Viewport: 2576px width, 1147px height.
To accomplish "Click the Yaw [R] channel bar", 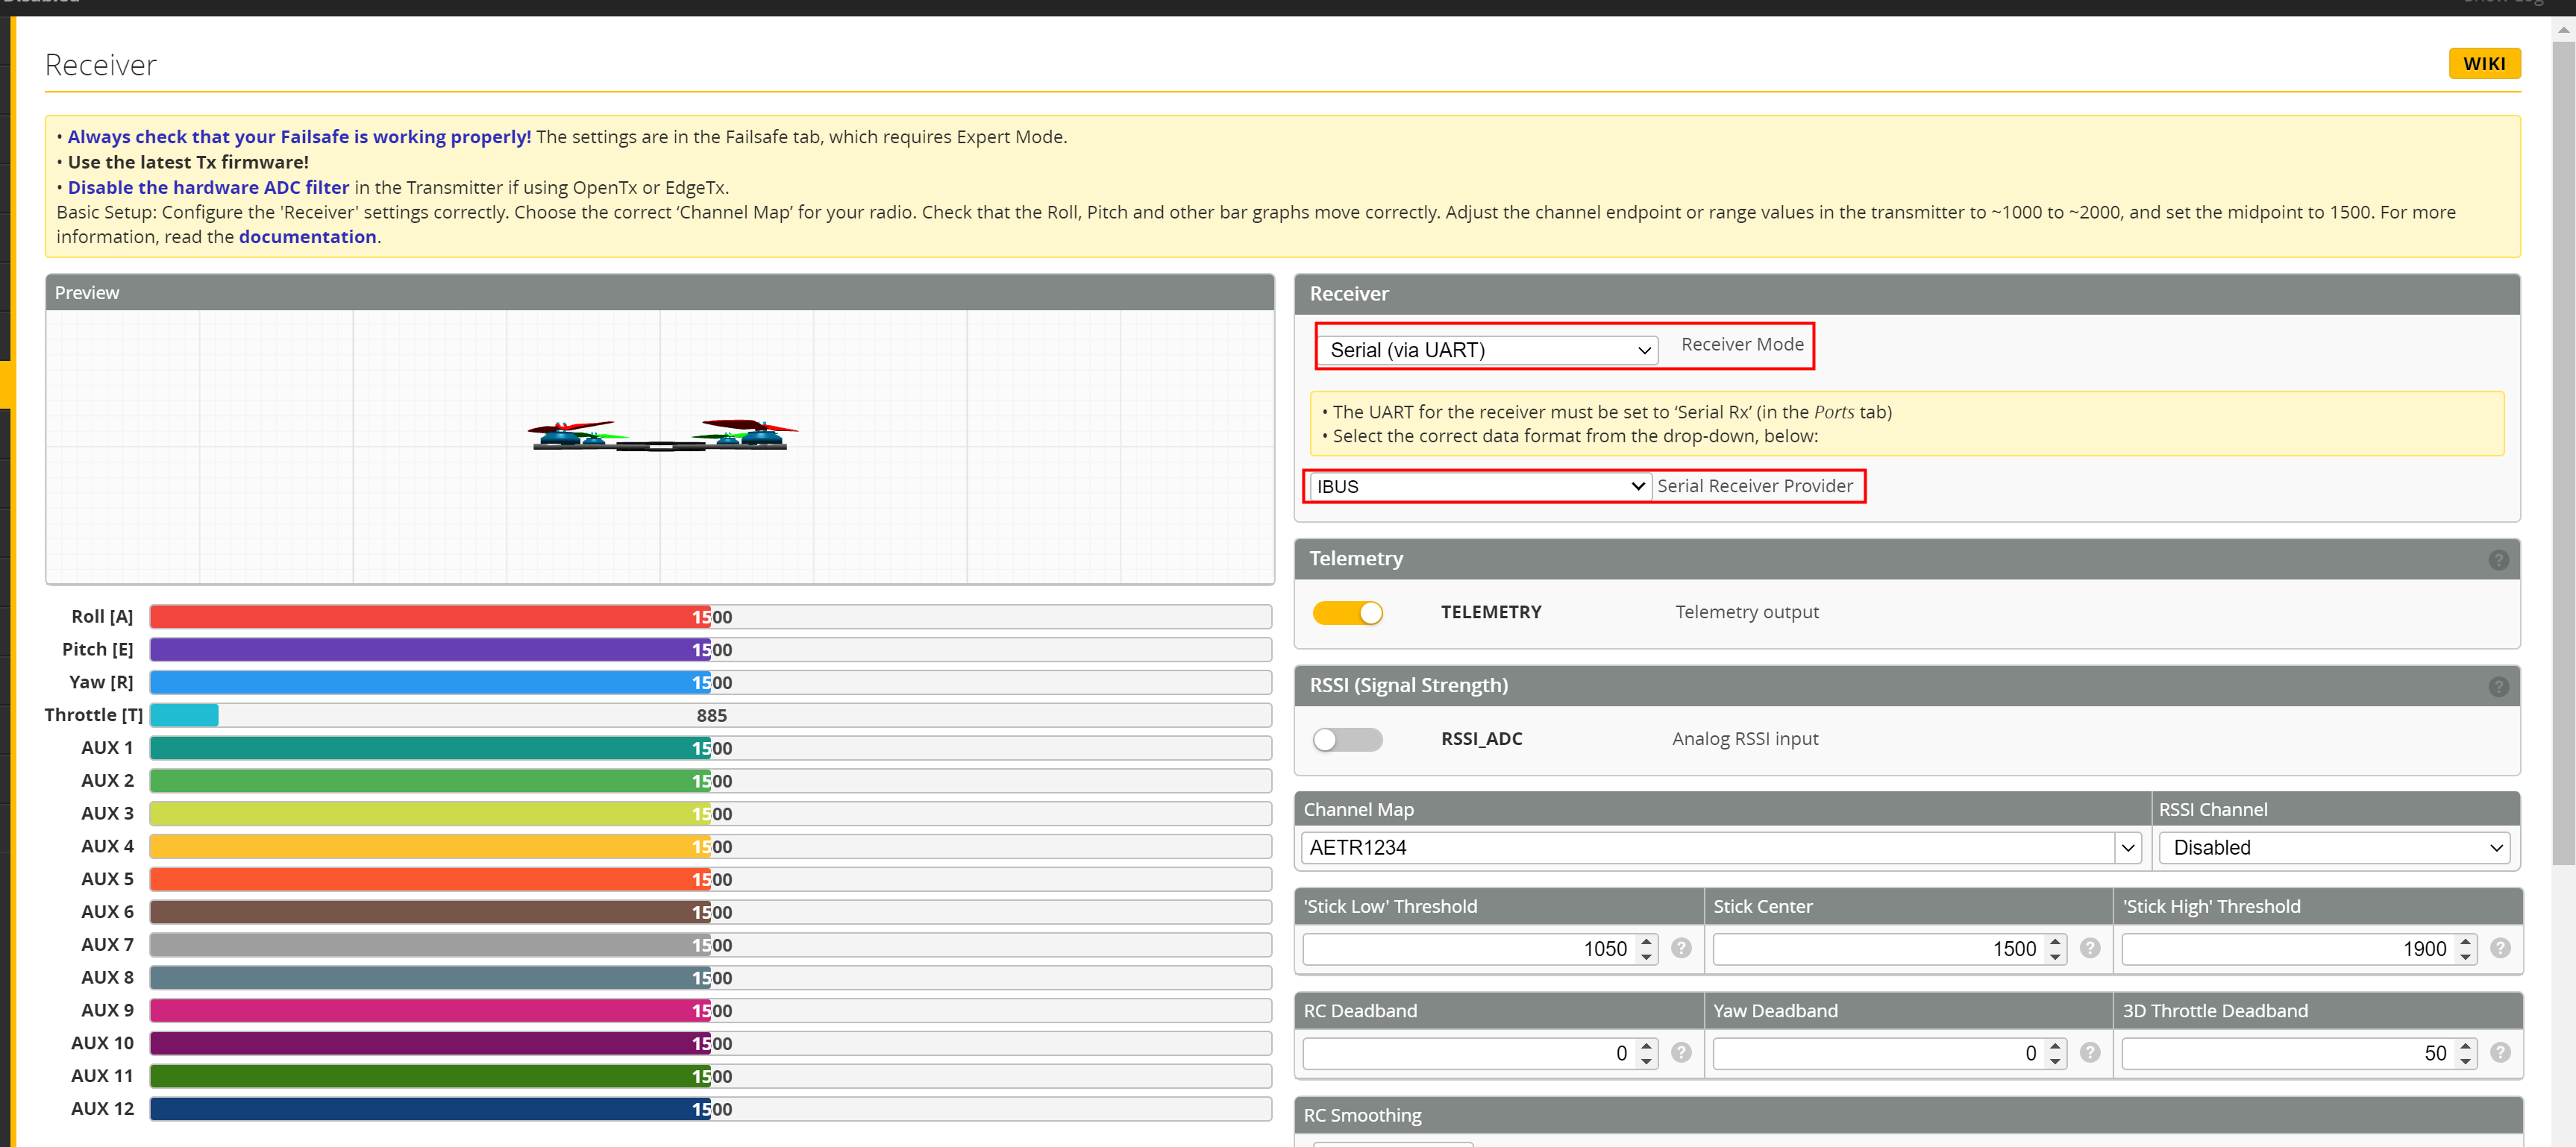I will [x=710, y=682].
